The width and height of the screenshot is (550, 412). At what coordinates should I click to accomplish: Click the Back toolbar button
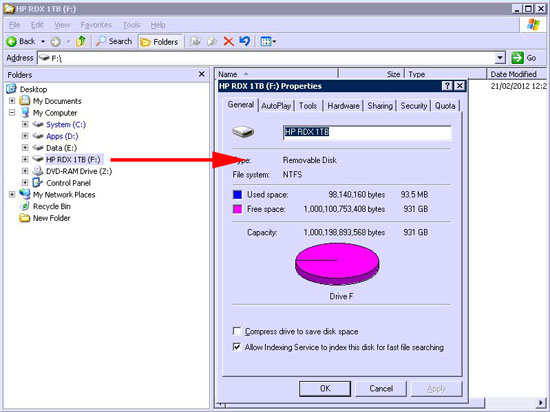(x=21, y=41)
